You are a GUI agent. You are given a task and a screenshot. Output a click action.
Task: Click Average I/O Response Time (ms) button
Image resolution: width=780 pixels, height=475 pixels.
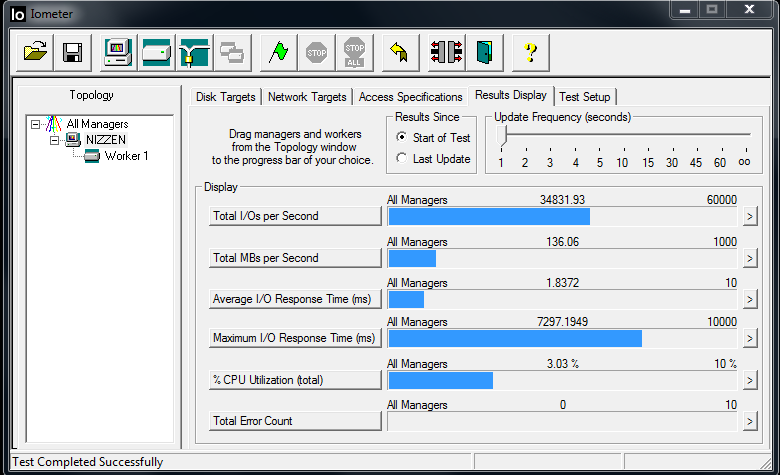click(x=295, y=299)
